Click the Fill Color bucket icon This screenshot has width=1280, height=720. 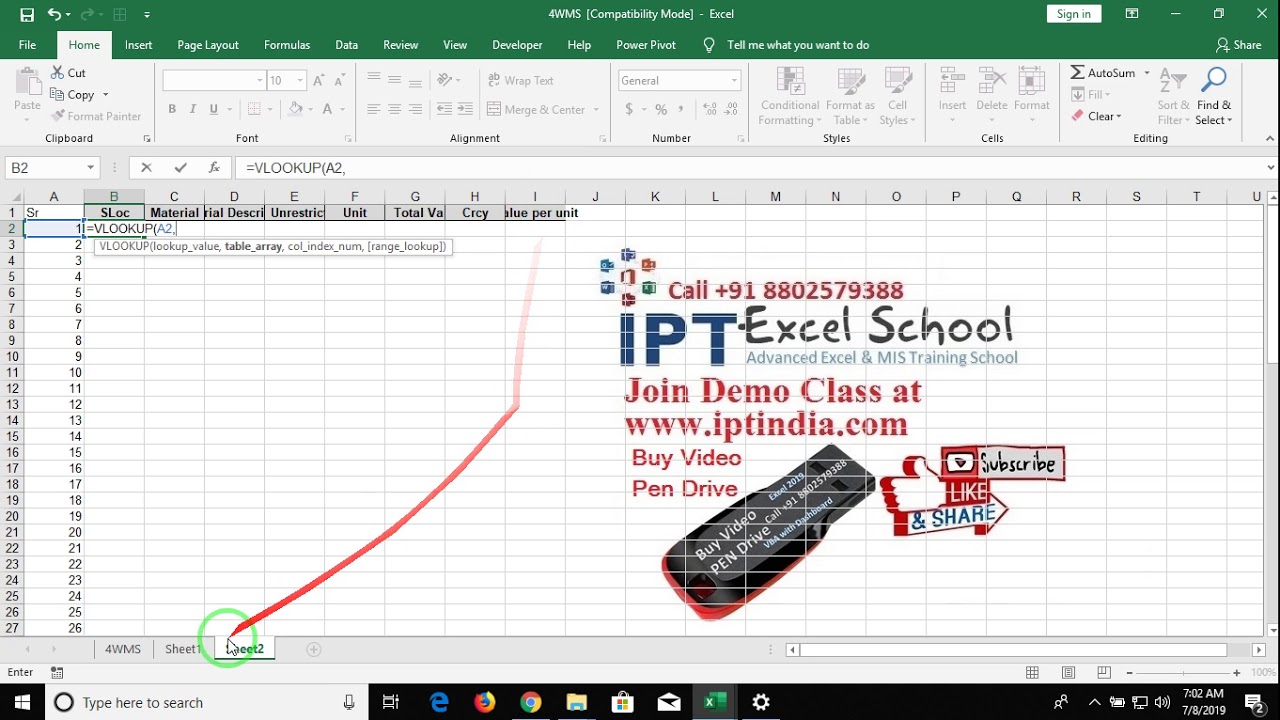[x=295, y=109]
